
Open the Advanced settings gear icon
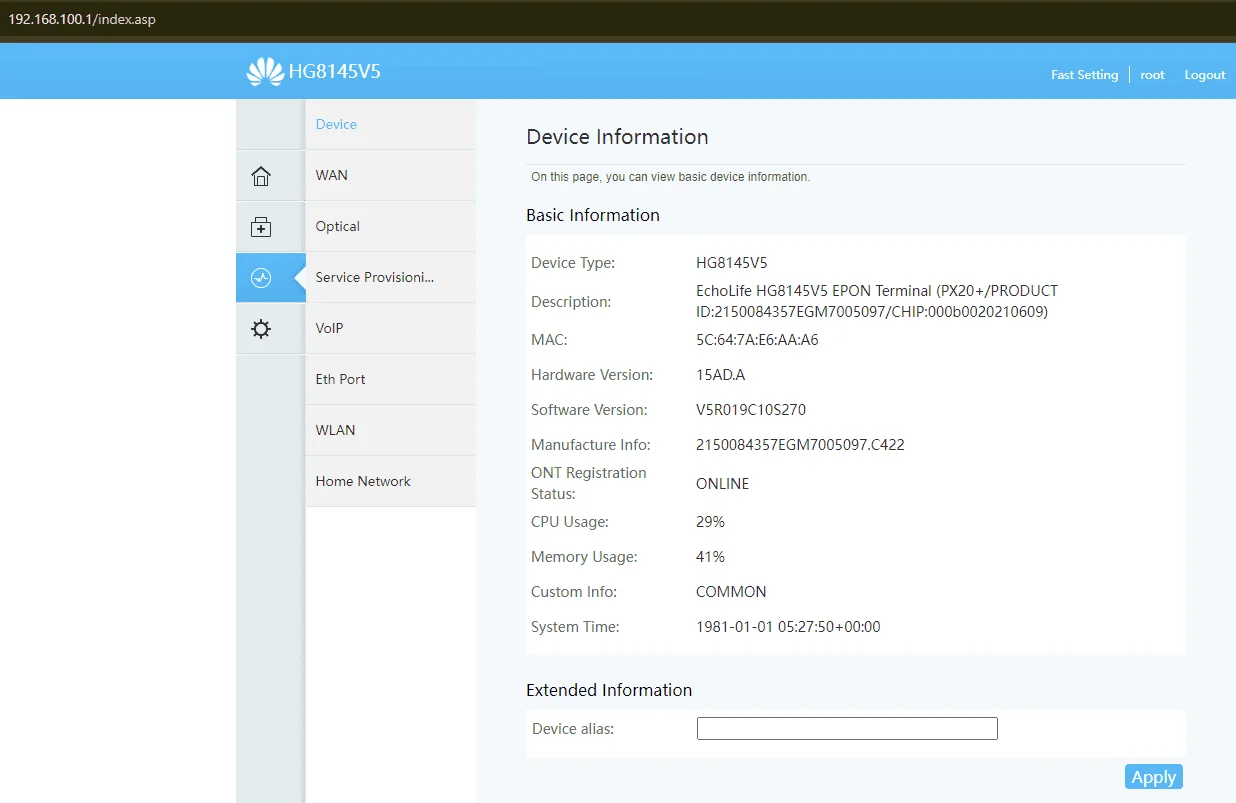tap(261, 328)
